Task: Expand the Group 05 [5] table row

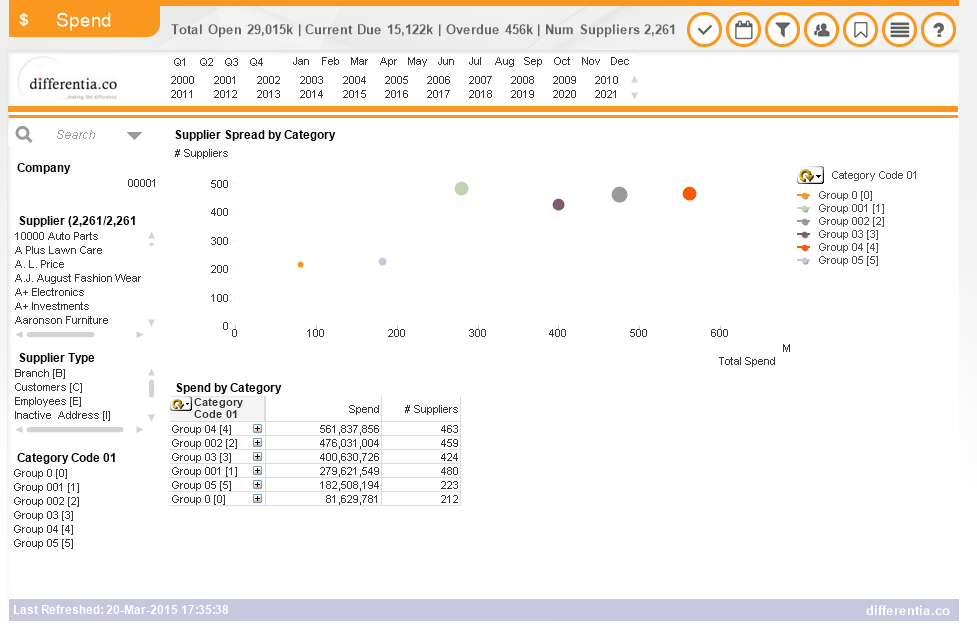Action: (257, 485)
